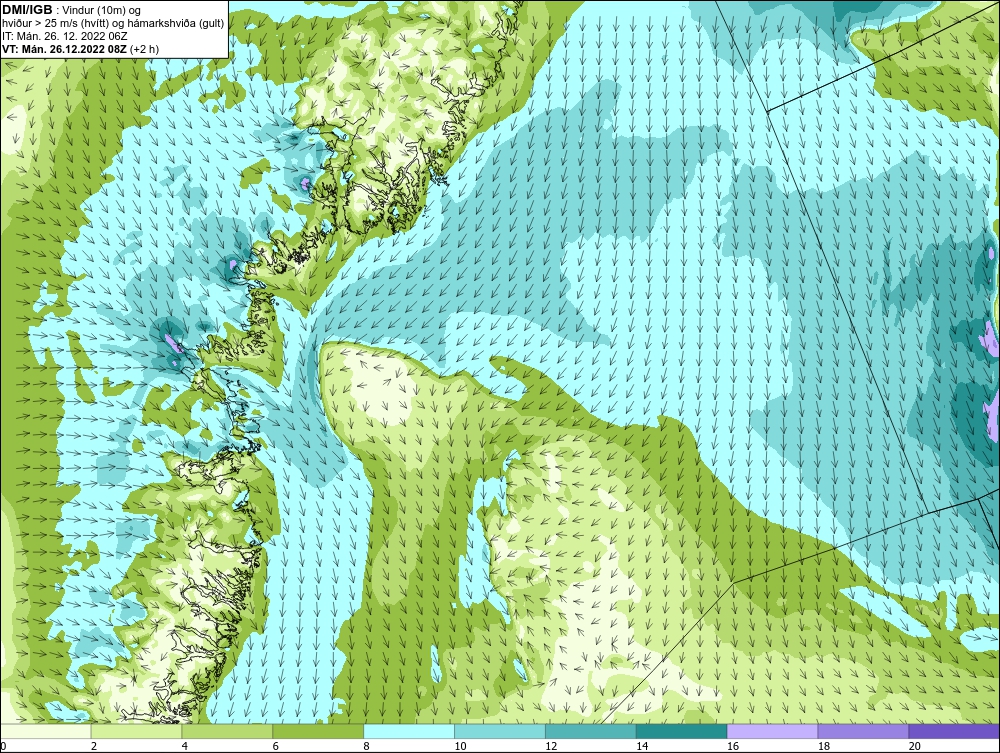
Task: Click the 8–10 m/s light cyan swatch
Action: pyautogui.click(x=409, y=731)
